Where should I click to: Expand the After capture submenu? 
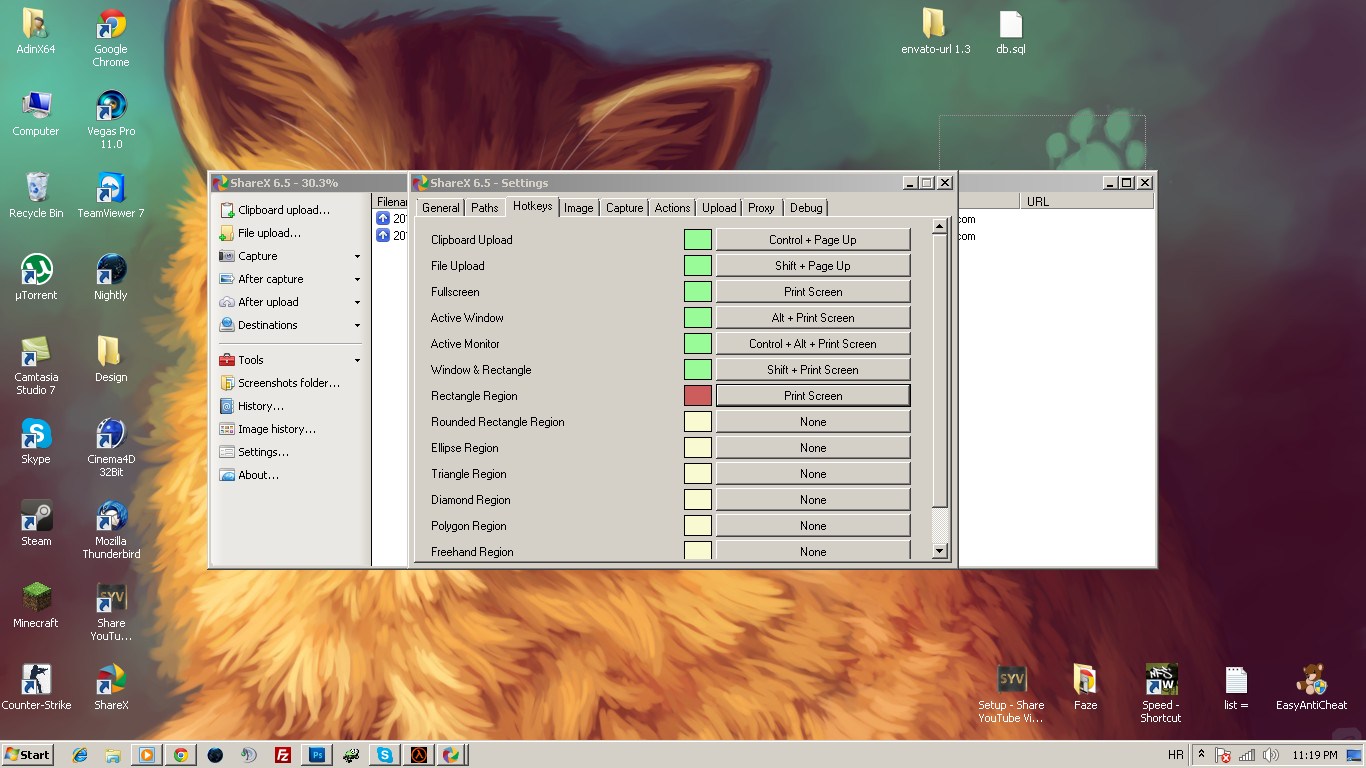tap(357, 280)
